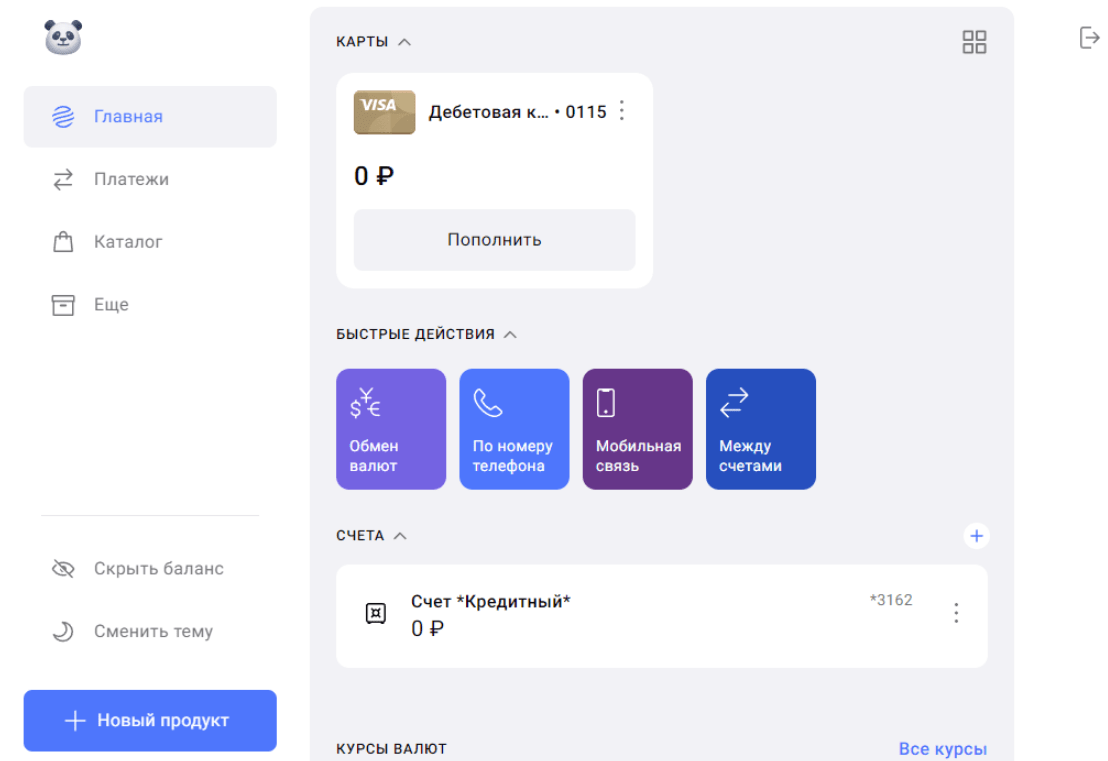The width and height of the screenshot is (1108, 761).
Task: Go to Платежи in the sidebar
Action: [131, 180]
